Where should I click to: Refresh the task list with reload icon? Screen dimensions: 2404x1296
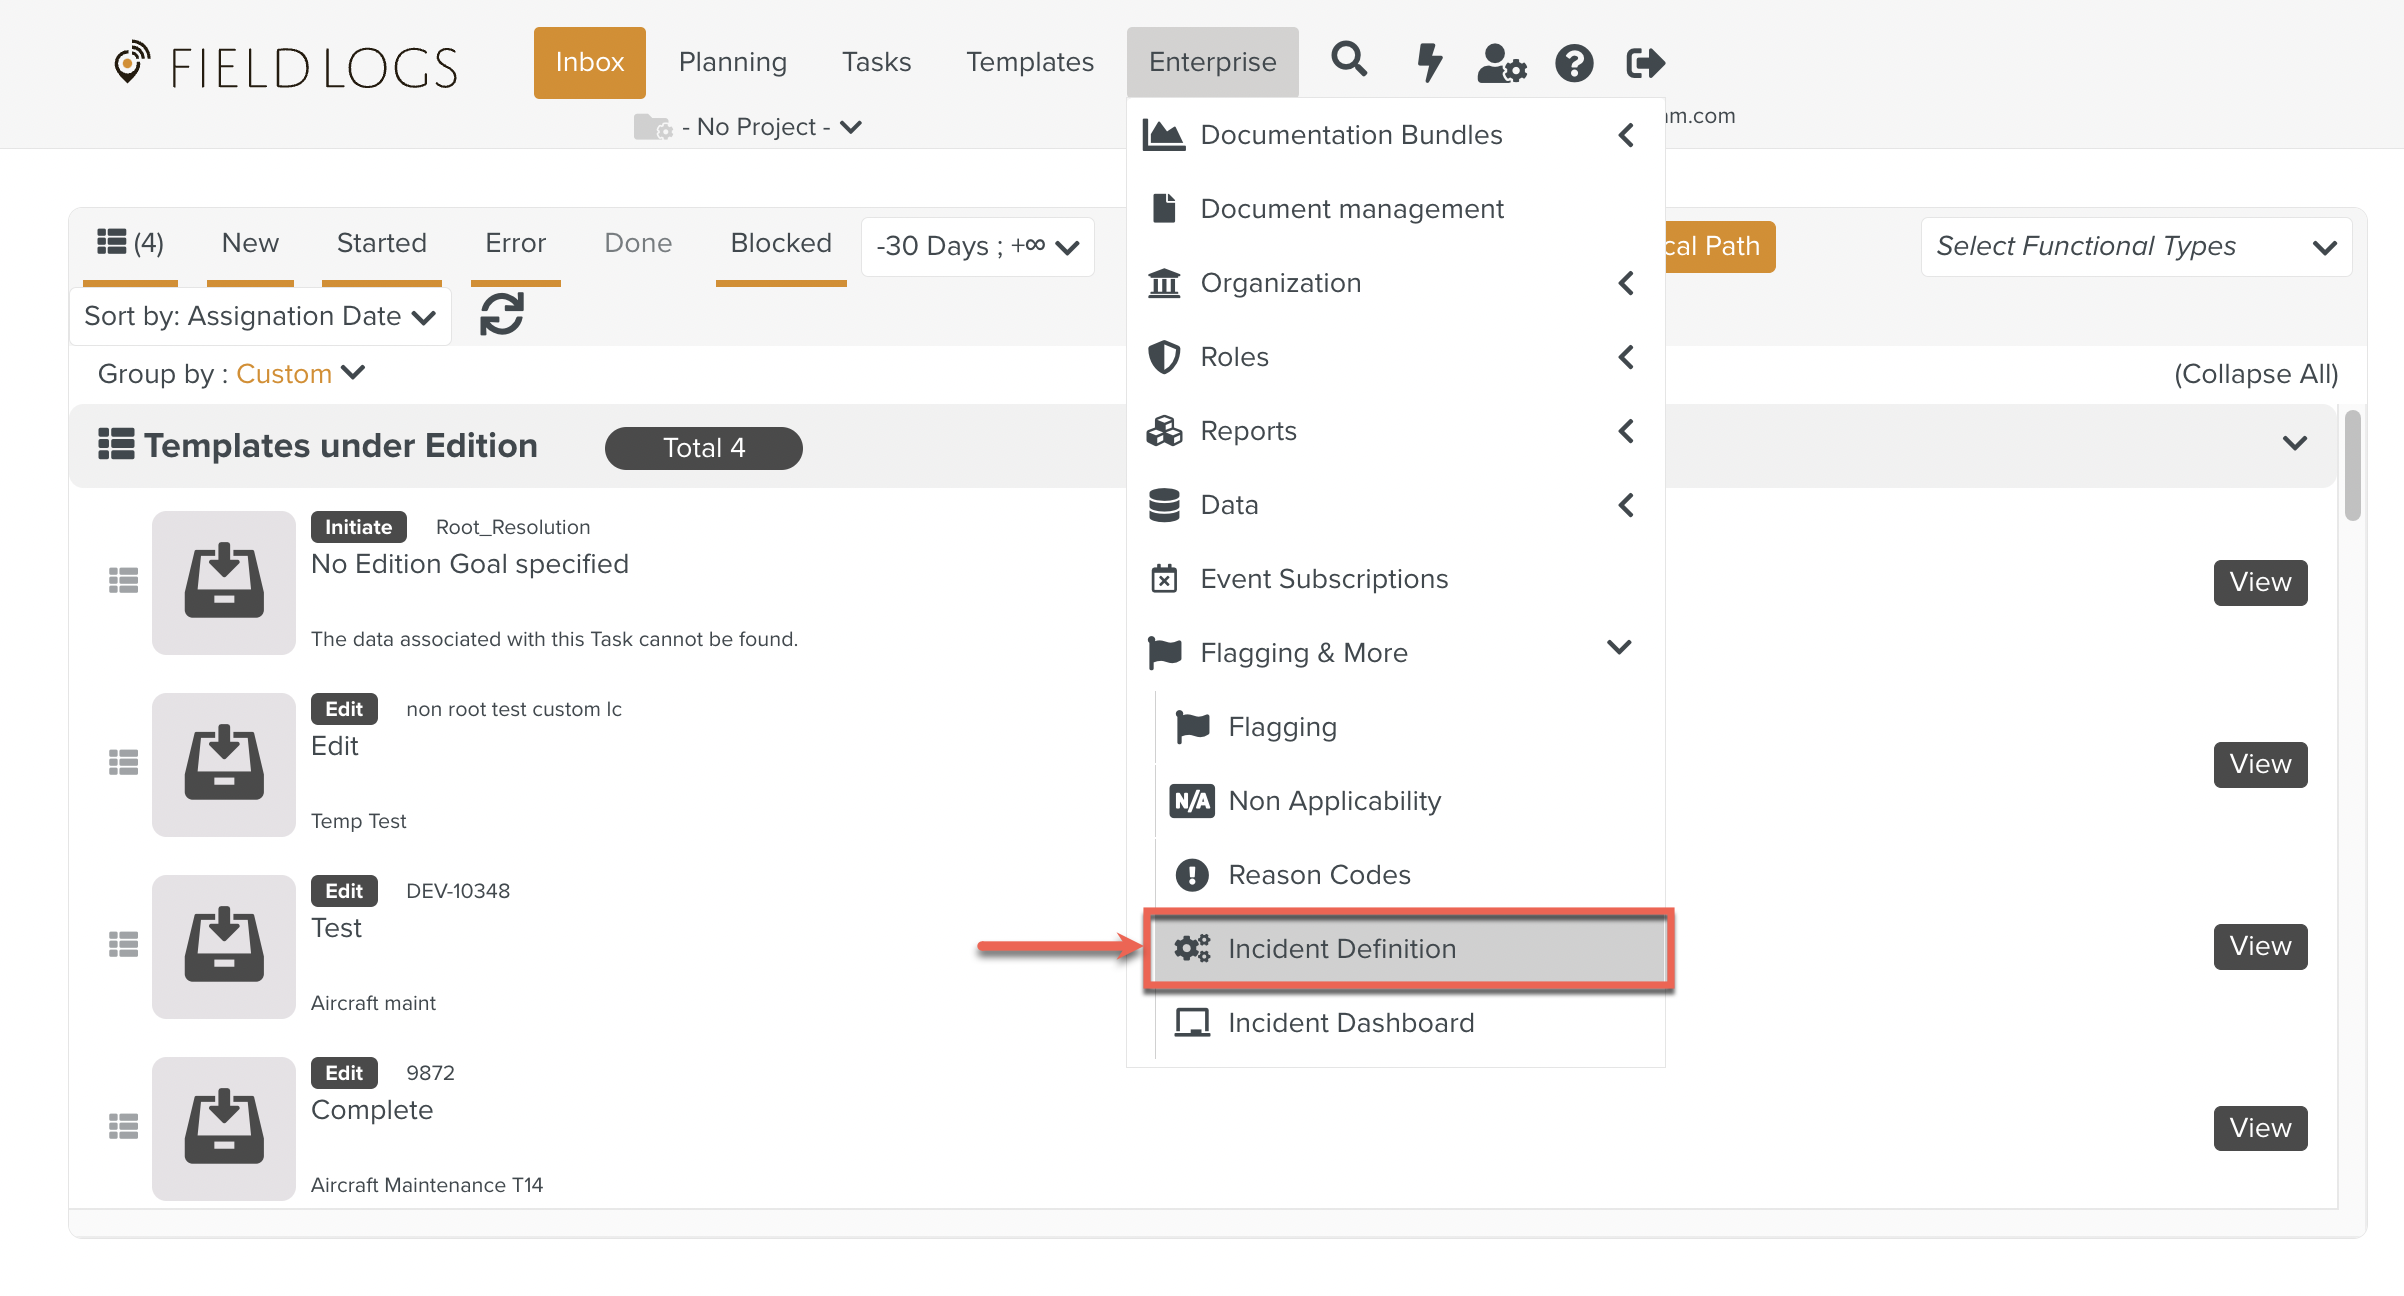(502, 315)
